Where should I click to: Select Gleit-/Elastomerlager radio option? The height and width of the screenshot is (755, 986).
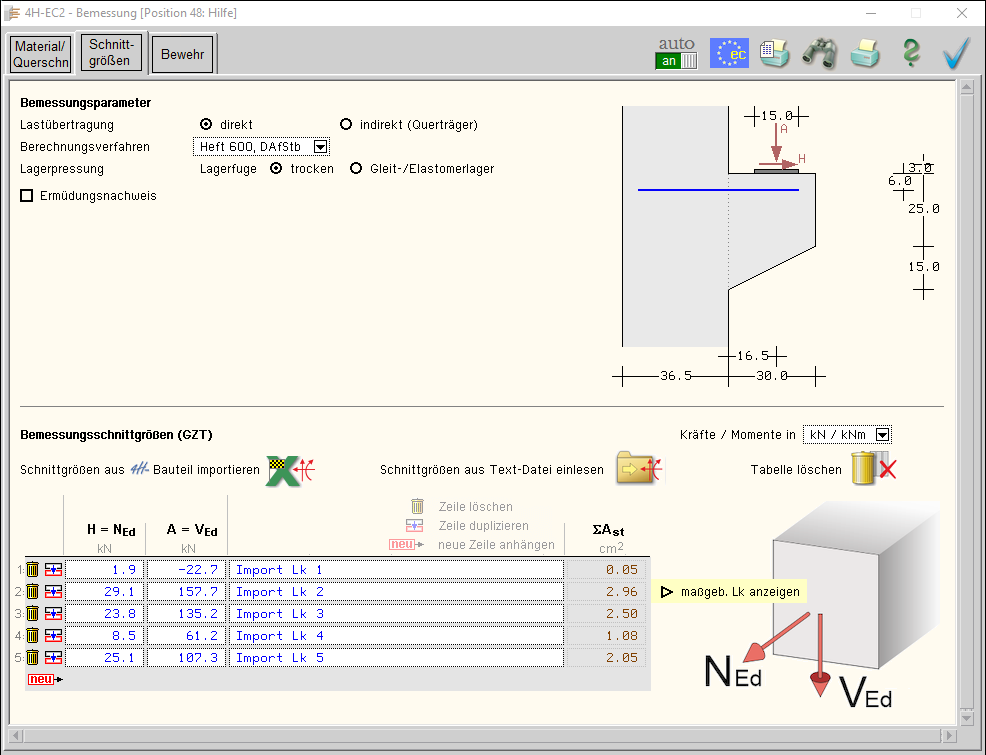coord(356,169)
